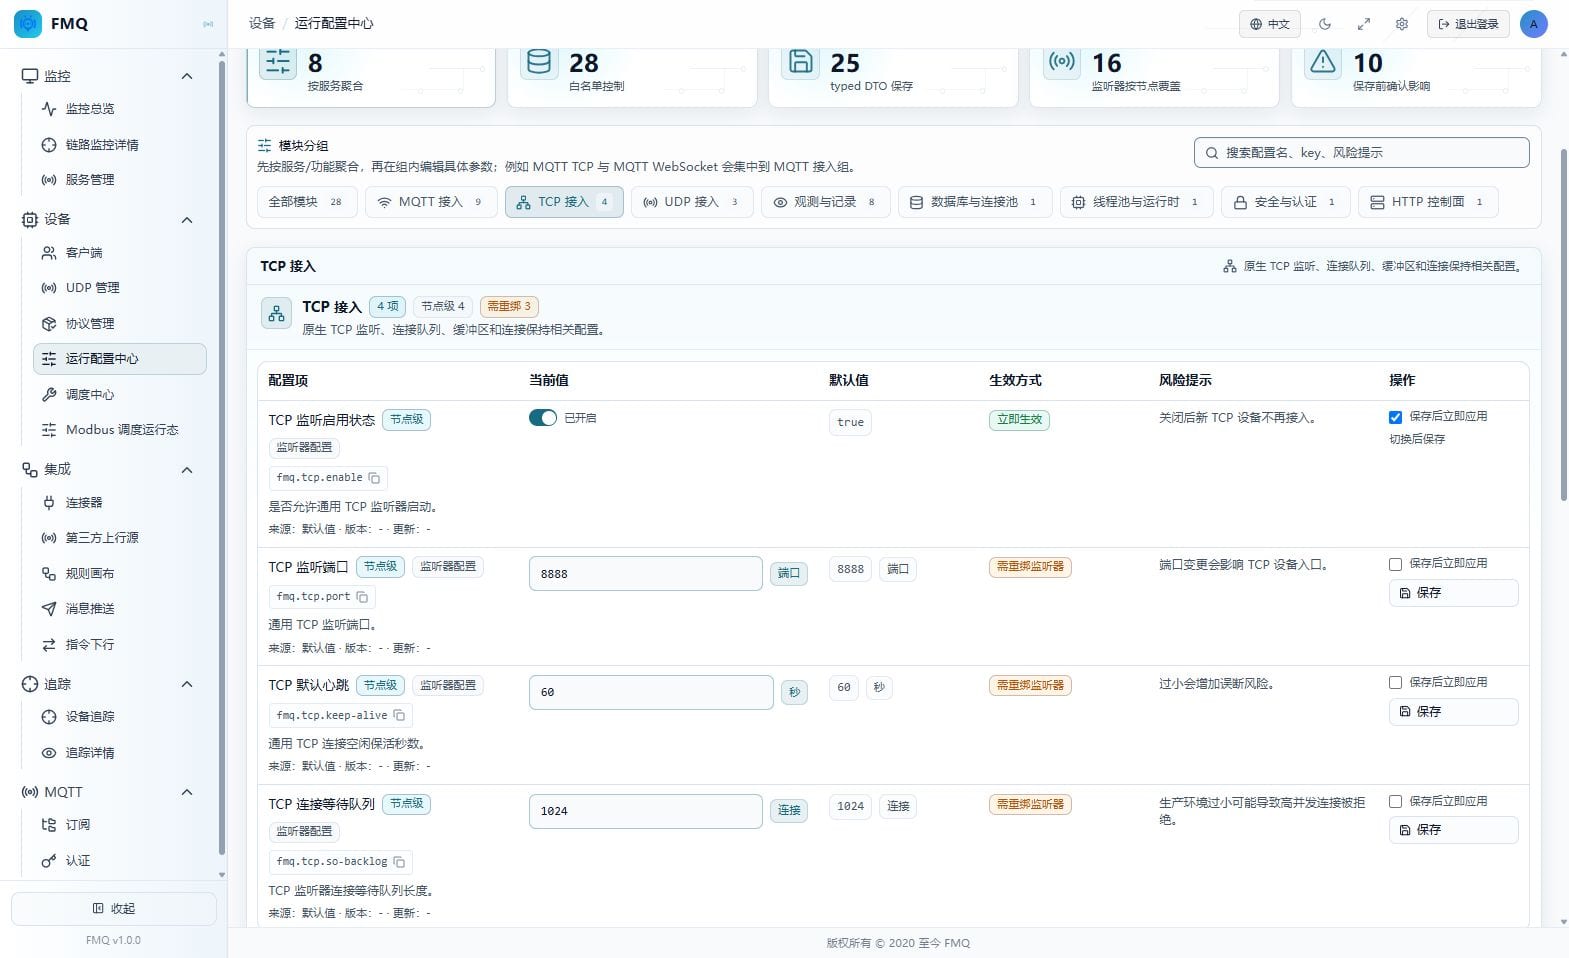
Task: Click the typed DTO 保存 icon
Action: click(801, 62)
